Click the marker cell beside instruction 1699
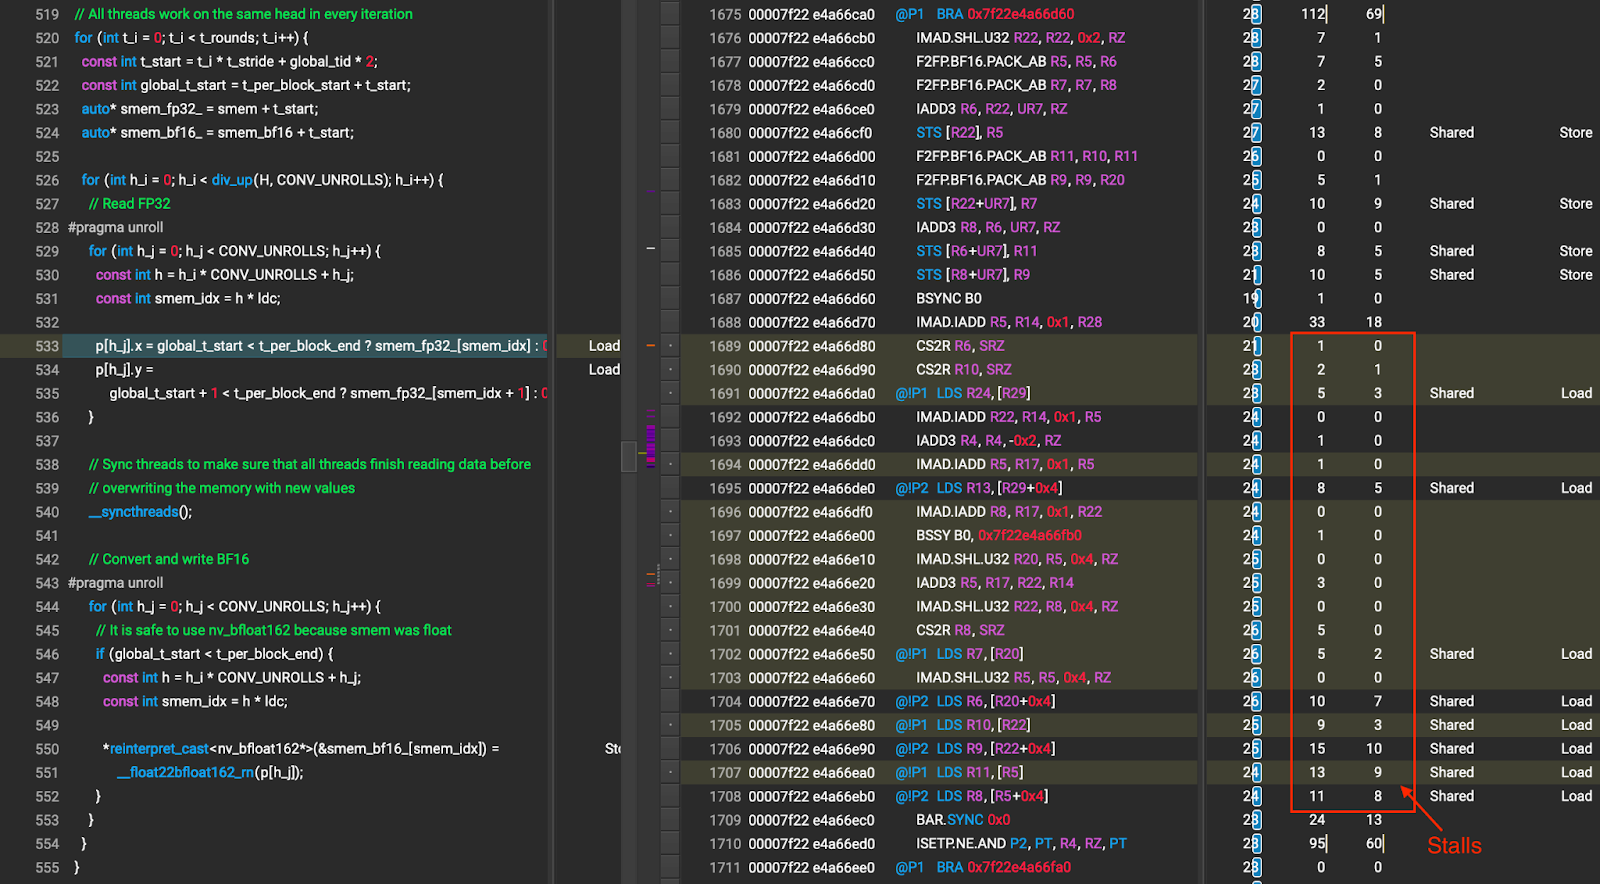The image size is (1600, 884). click(x=670, y=583)
